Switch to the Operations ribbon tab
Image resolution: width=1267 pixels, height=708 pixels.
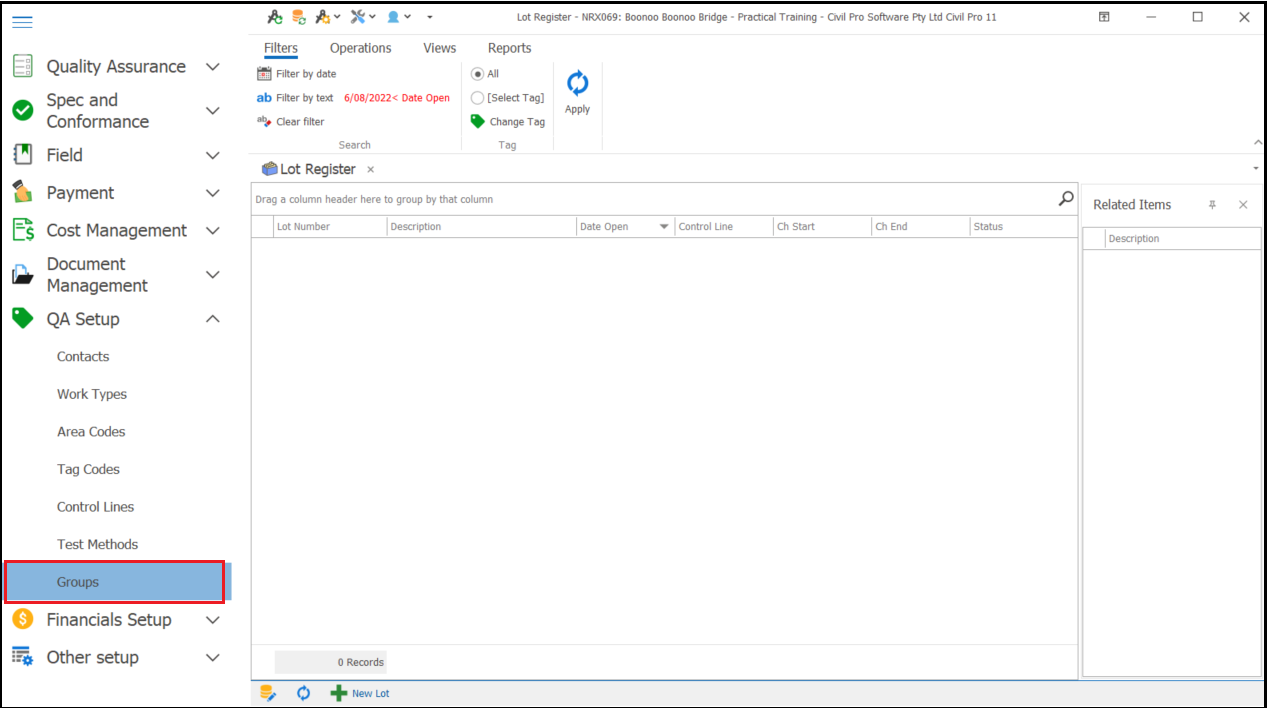pyautogui.click(x=360, y=48)
